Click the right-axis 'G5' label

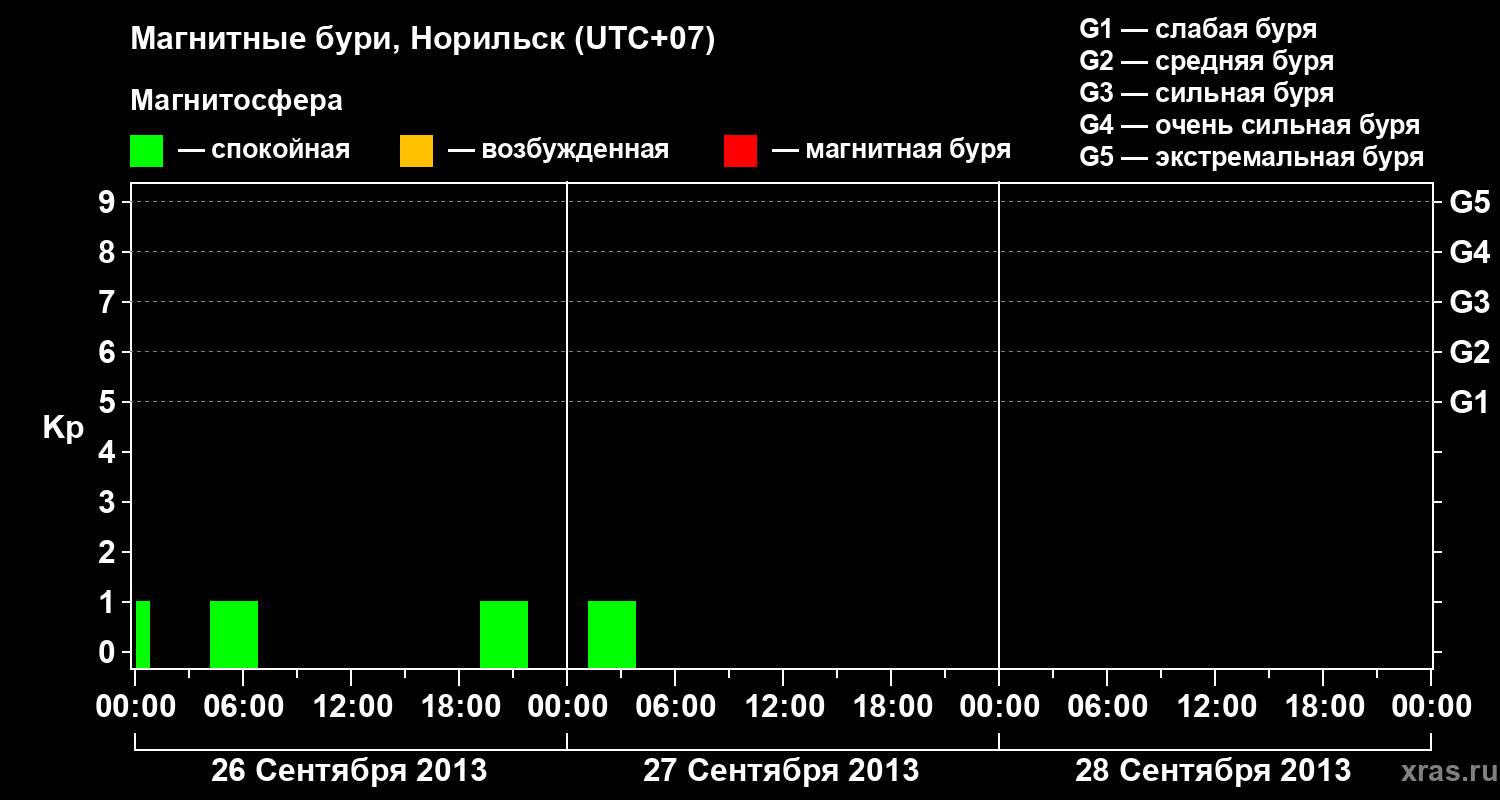coord(1469,202)
